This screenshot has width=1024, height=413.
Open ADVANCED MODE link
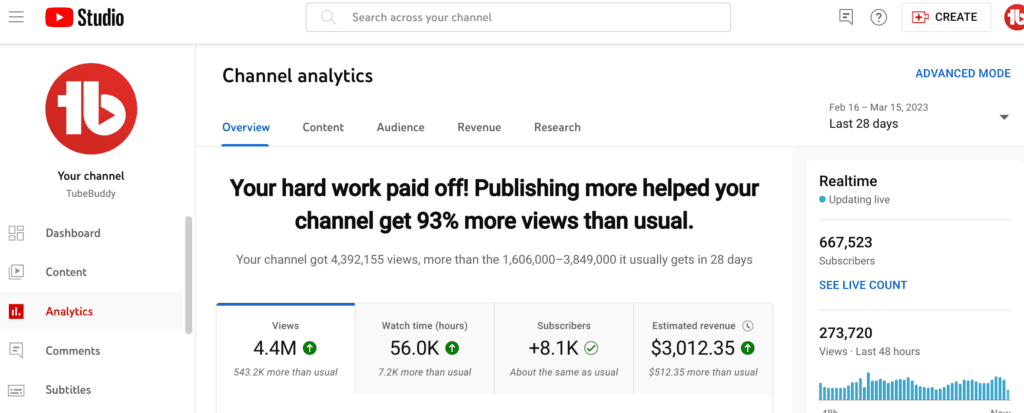point(962,74)
